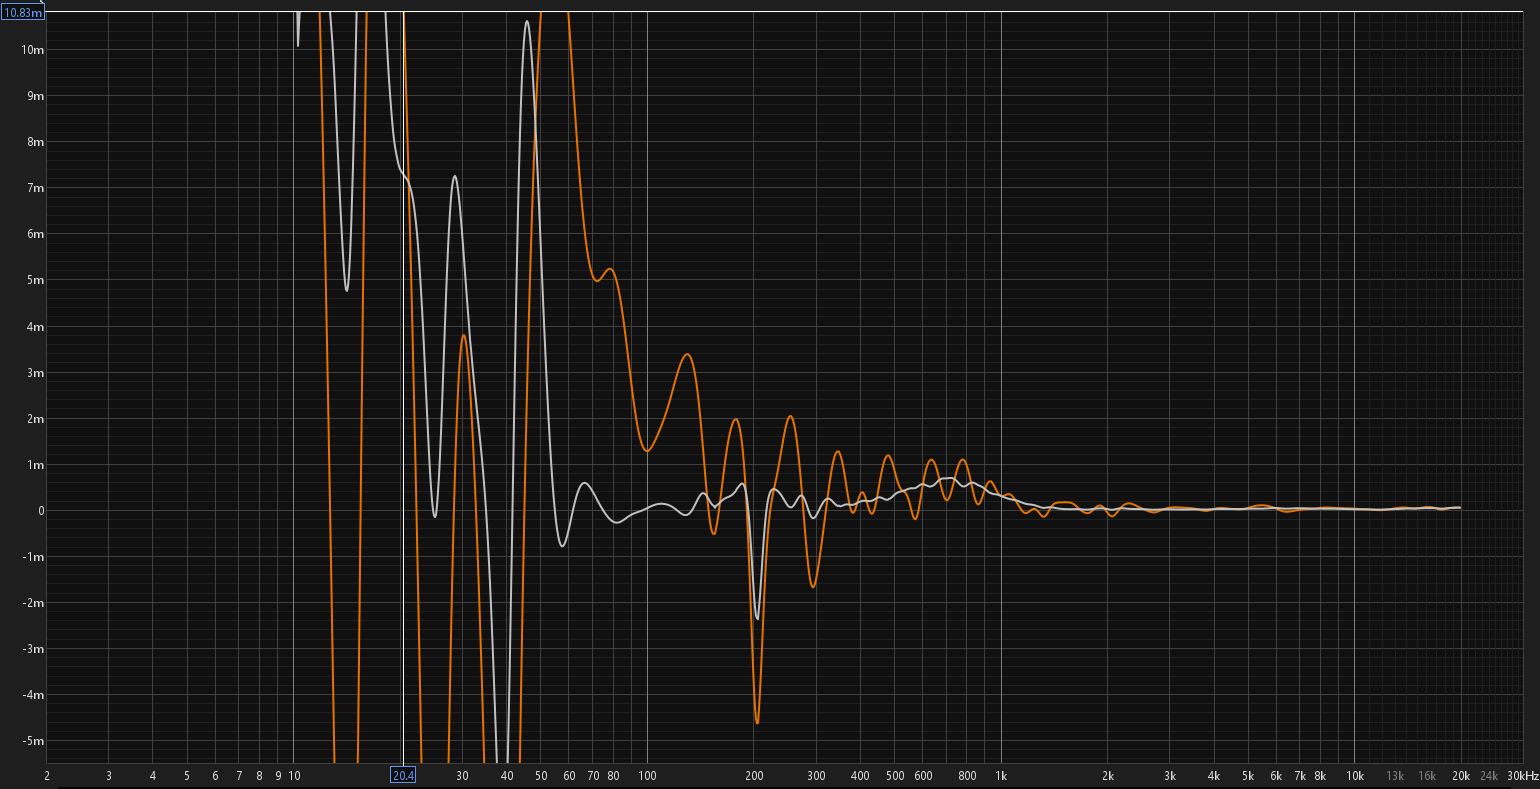Click the 100 Hz frequency axis label
This screenshot has width=1540, height=789.
[x=647, y=776]
